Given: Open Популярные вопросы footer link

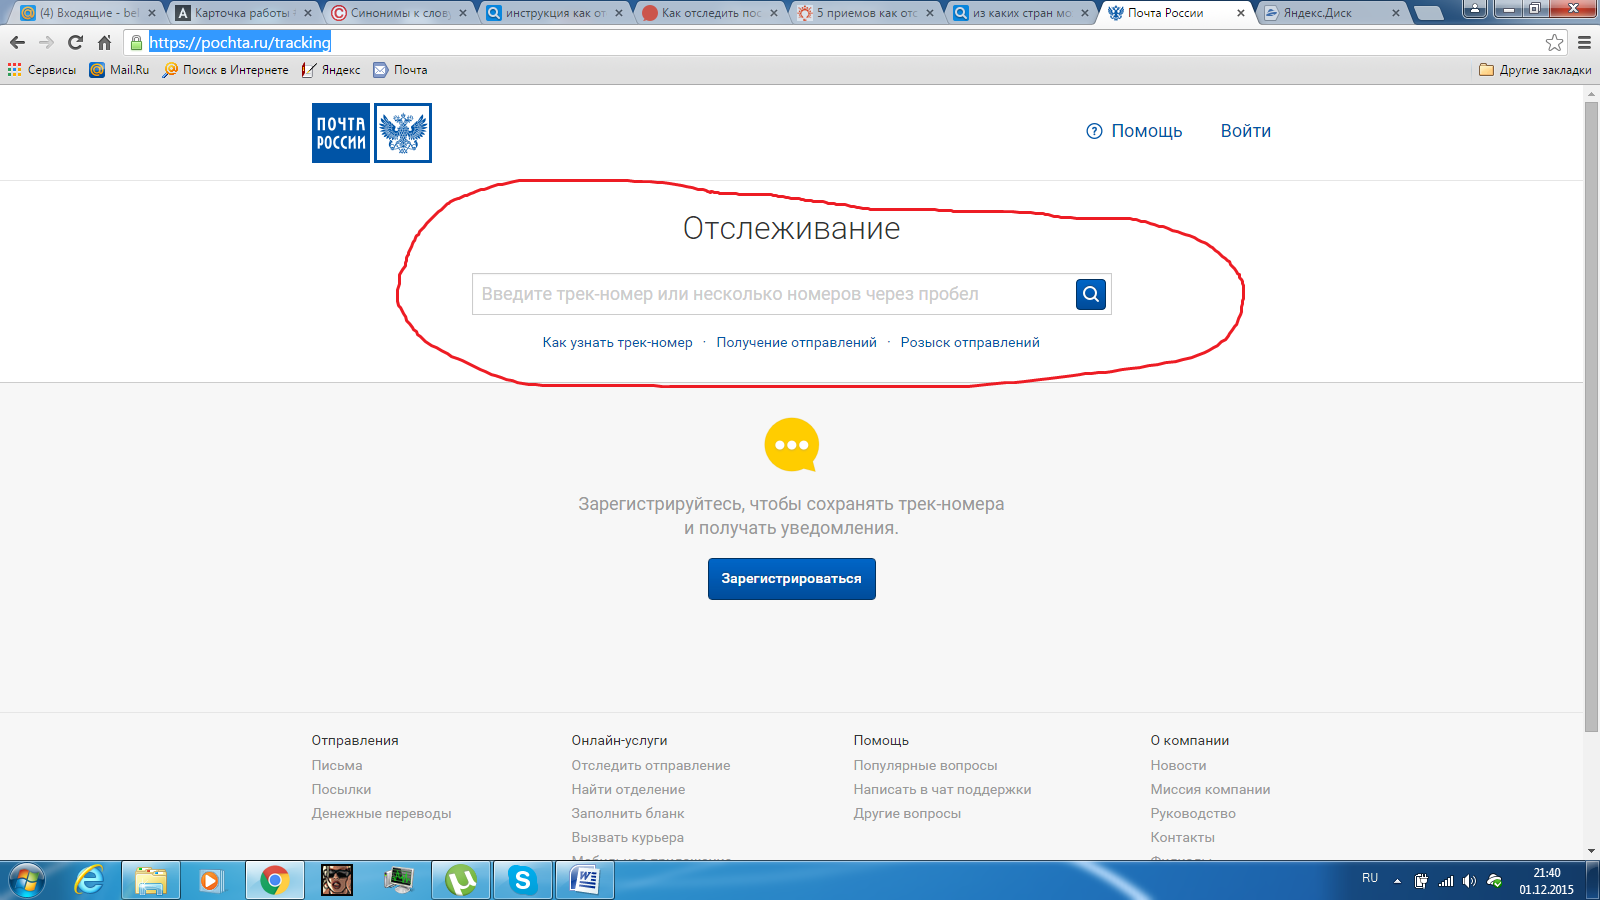Looking at the screenshot, I should point(925,765).
